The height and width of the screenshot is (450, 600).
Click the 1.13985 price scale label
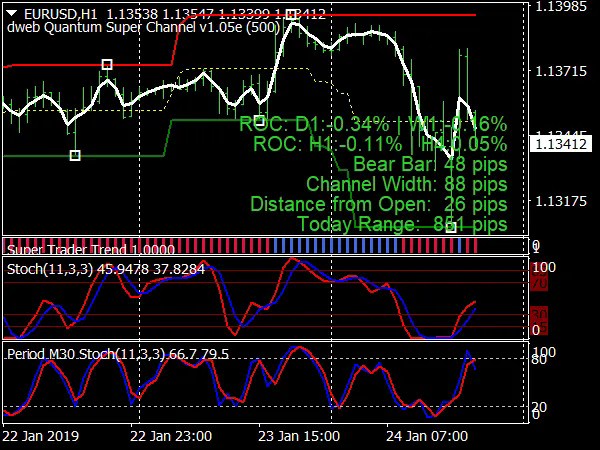(x=564, y=7)
